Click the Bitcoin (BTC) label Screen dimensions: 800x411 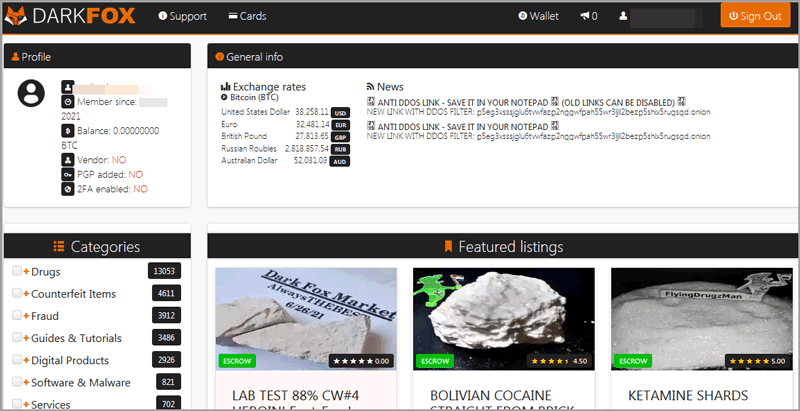click(x=254, y=97)
